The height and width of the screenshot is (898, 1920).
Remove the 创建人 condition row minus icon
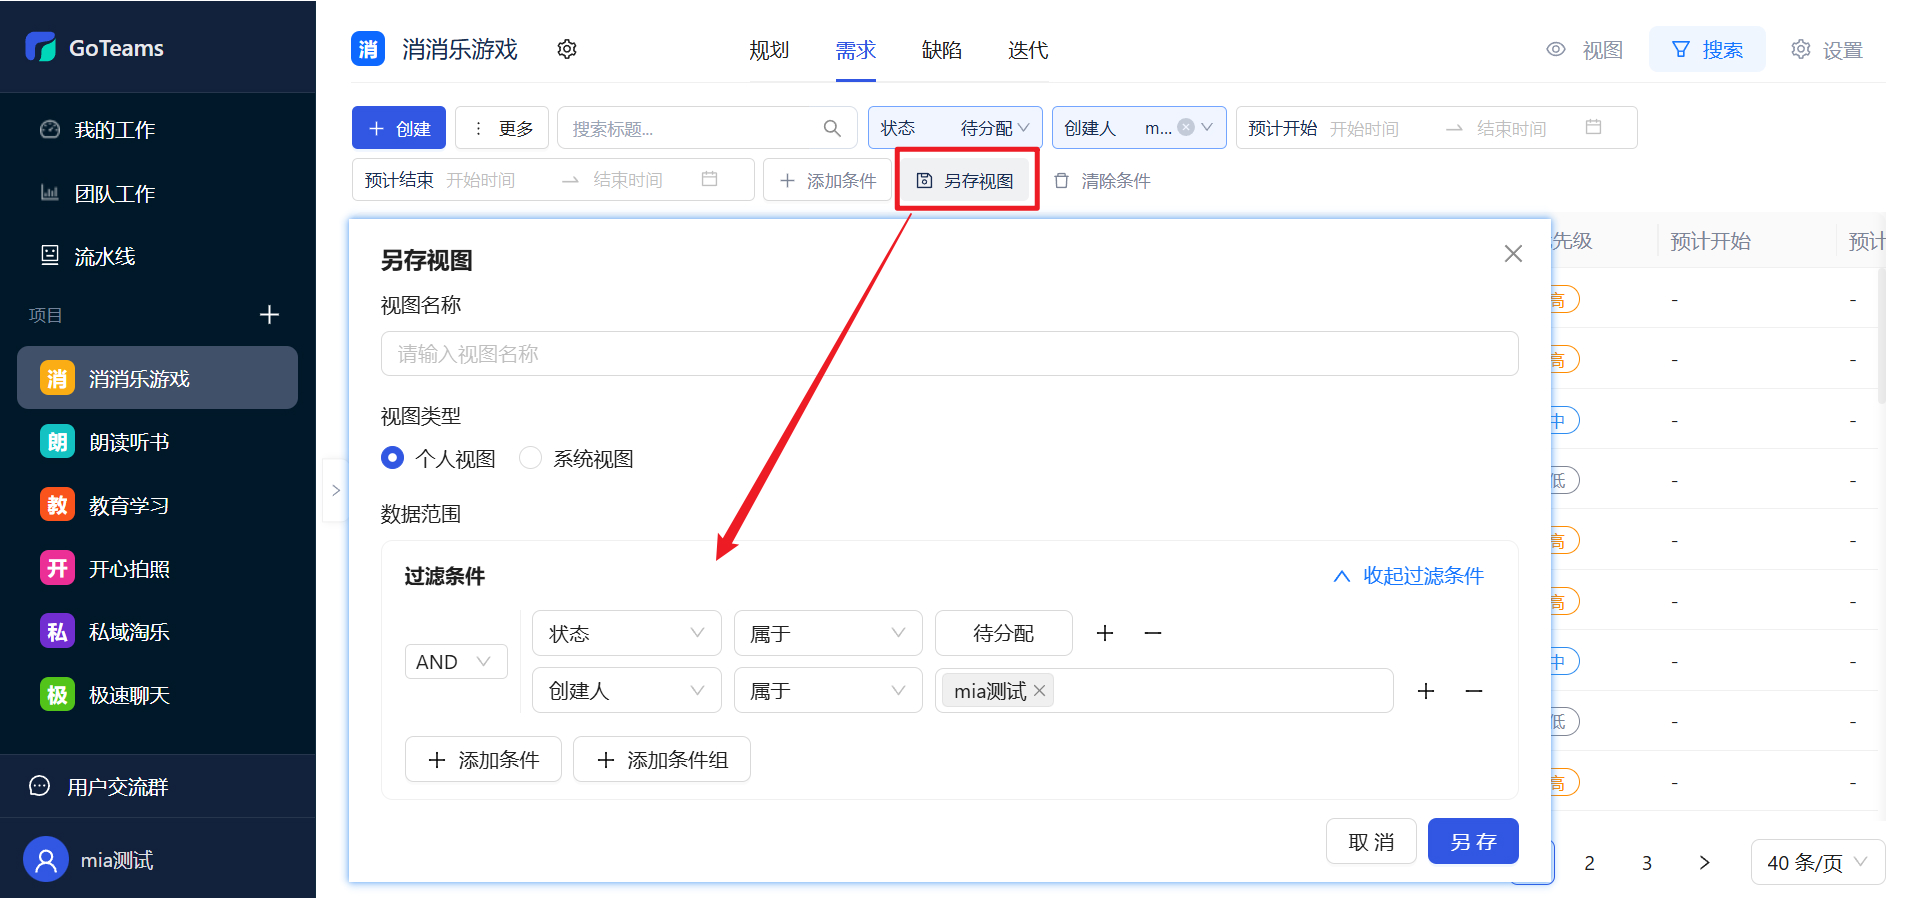[x=1474, y=691]
